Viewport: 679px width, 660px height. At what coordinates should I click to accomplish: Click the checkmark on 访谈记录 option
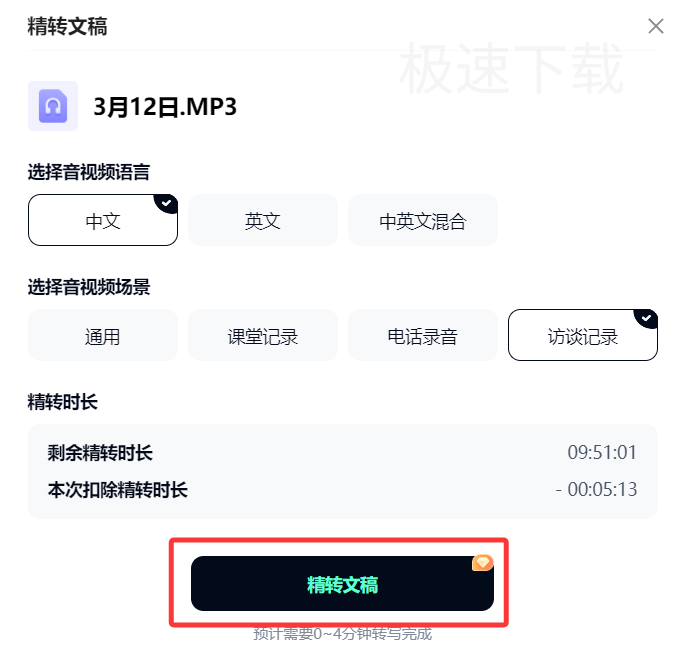pyautogui.click(x=647, y=318)
